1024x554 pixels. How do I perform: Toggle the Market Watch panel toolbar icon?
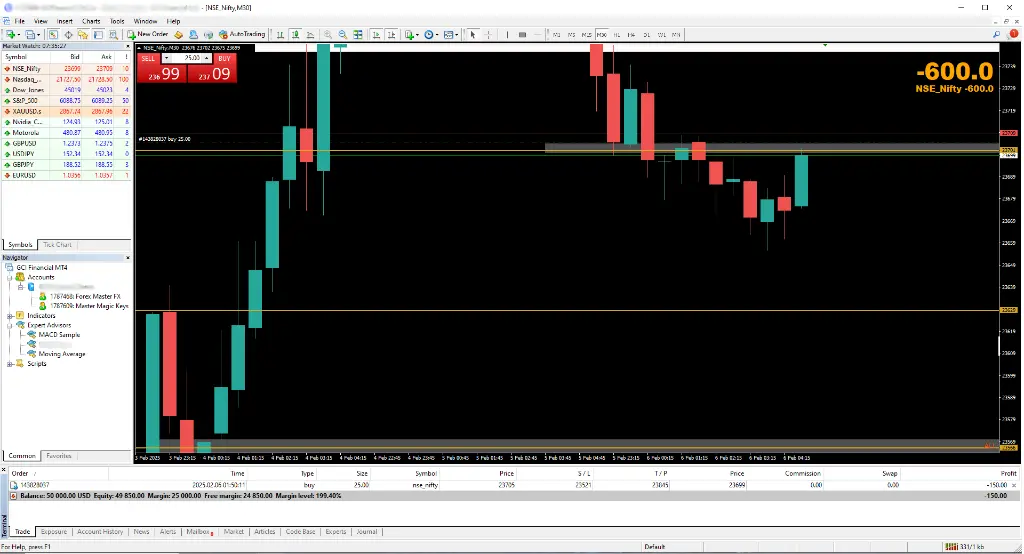(x=53, y=34)
